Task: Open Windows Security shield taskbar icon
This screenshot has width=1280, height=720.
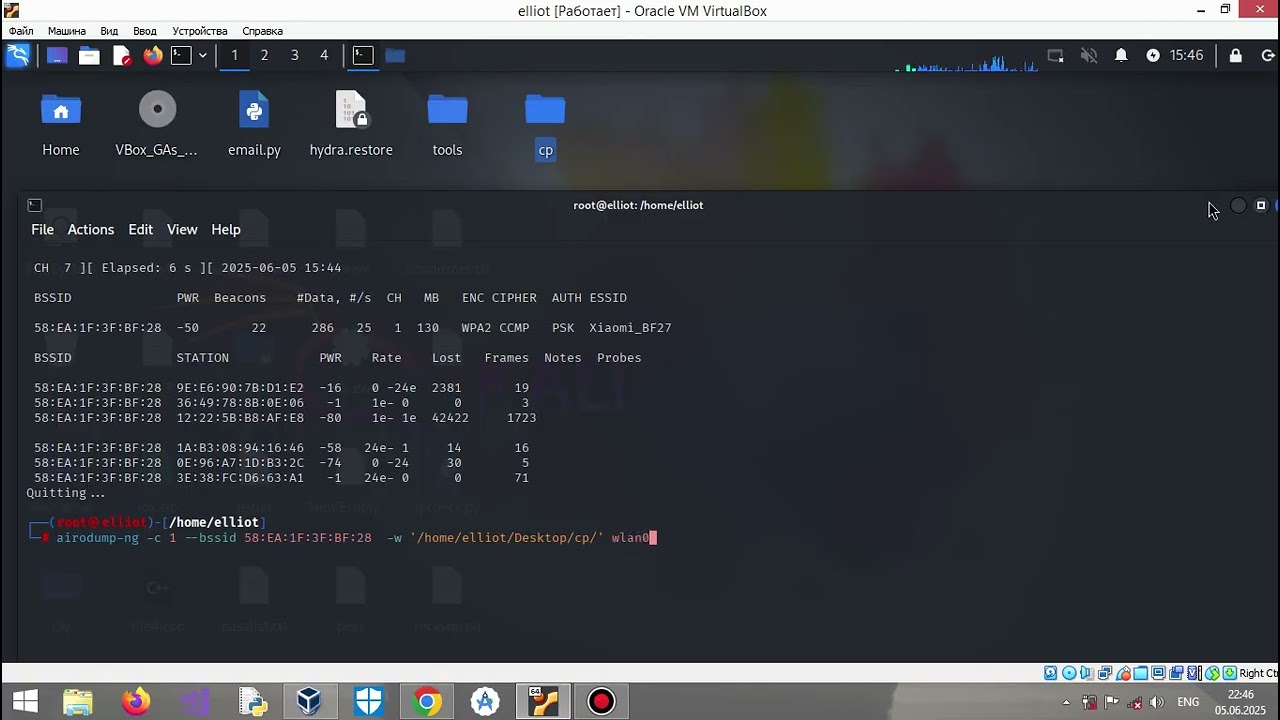Action: pyautogui.click(x=369, y=702)
